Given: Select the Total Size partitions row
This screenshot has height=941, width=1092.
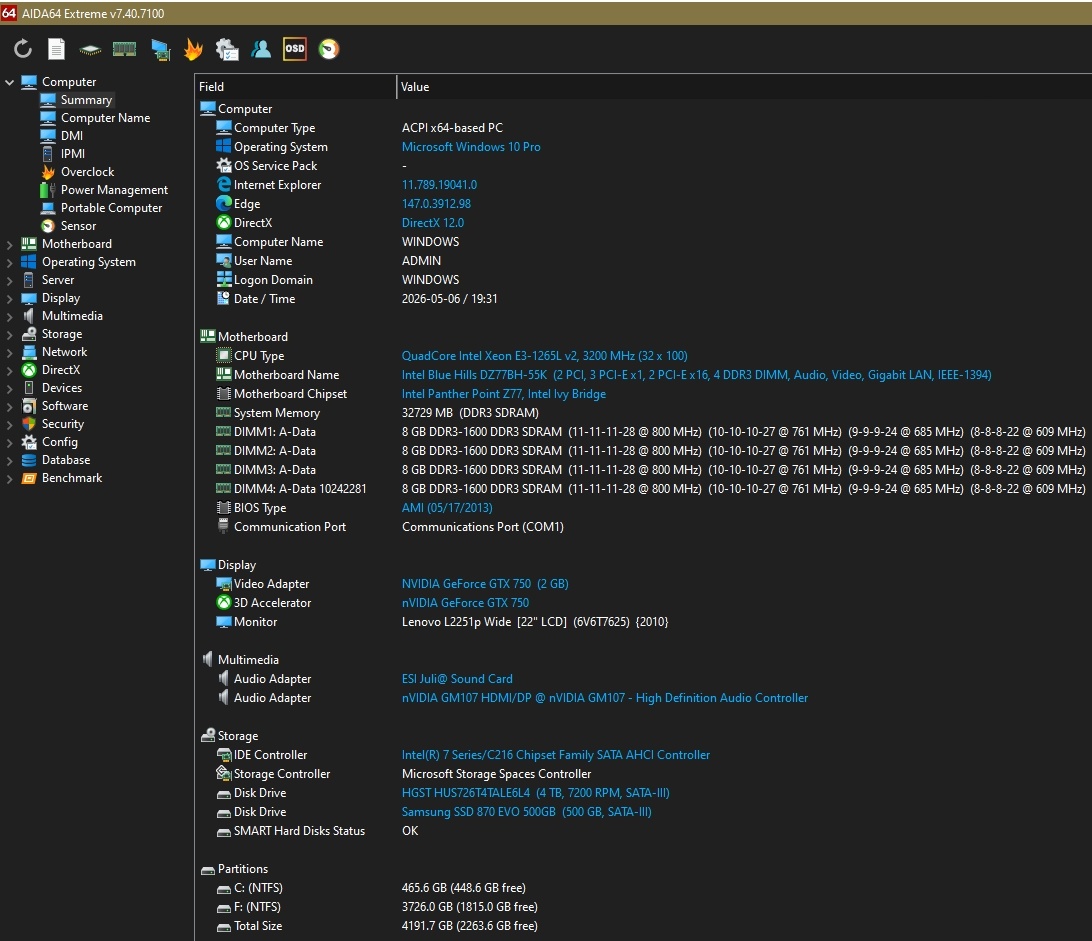Looking at the screenshot, I should 644,926.
